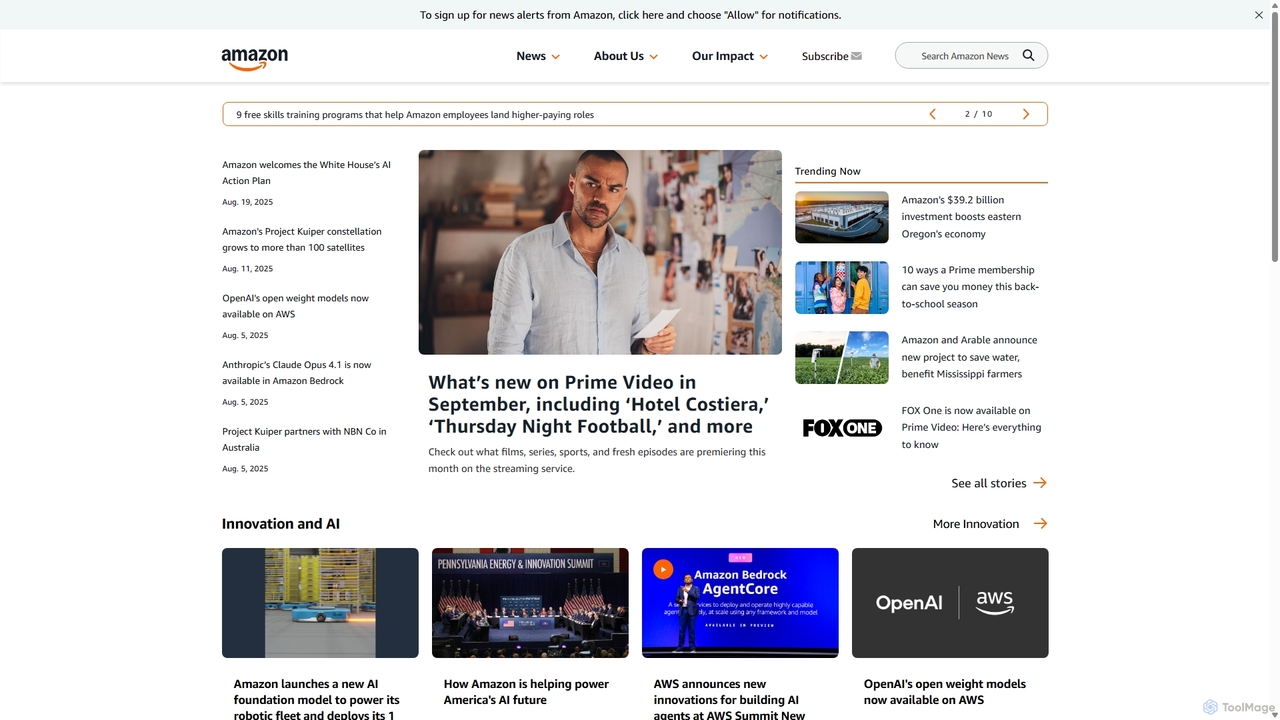Open the FOX One logo thumbnail
The image size is (1280, 720).
[842, 428]
